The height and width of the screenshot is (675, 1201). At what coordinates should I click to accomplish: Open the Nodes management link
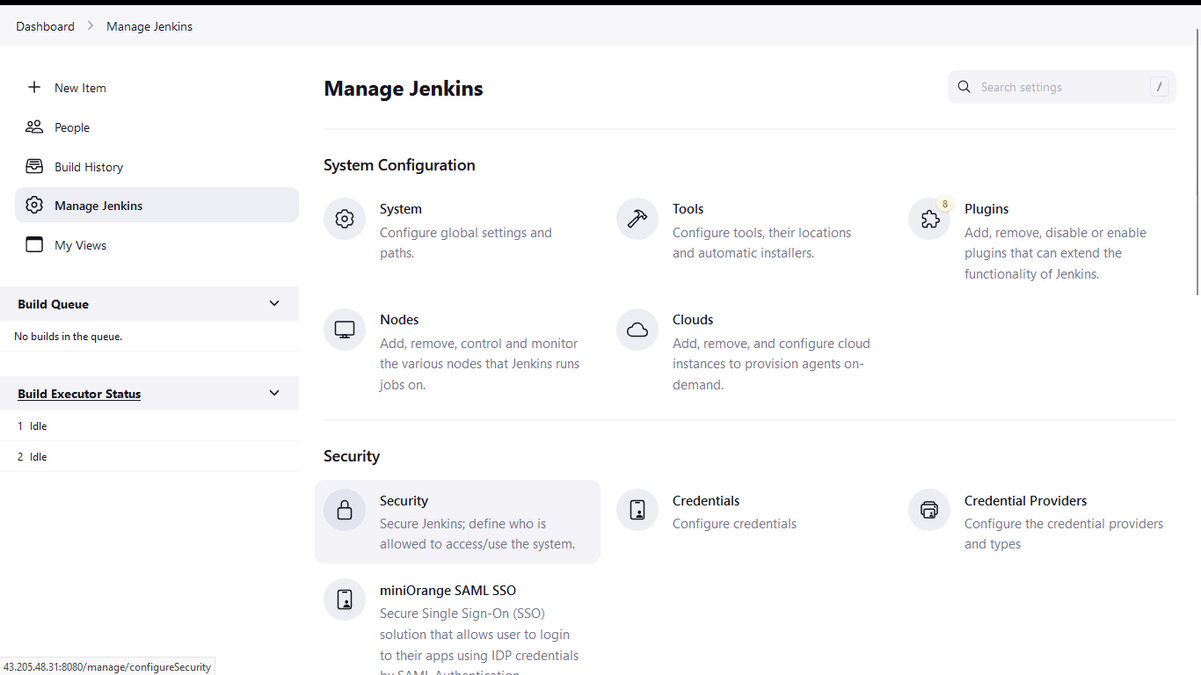point(399,320)
